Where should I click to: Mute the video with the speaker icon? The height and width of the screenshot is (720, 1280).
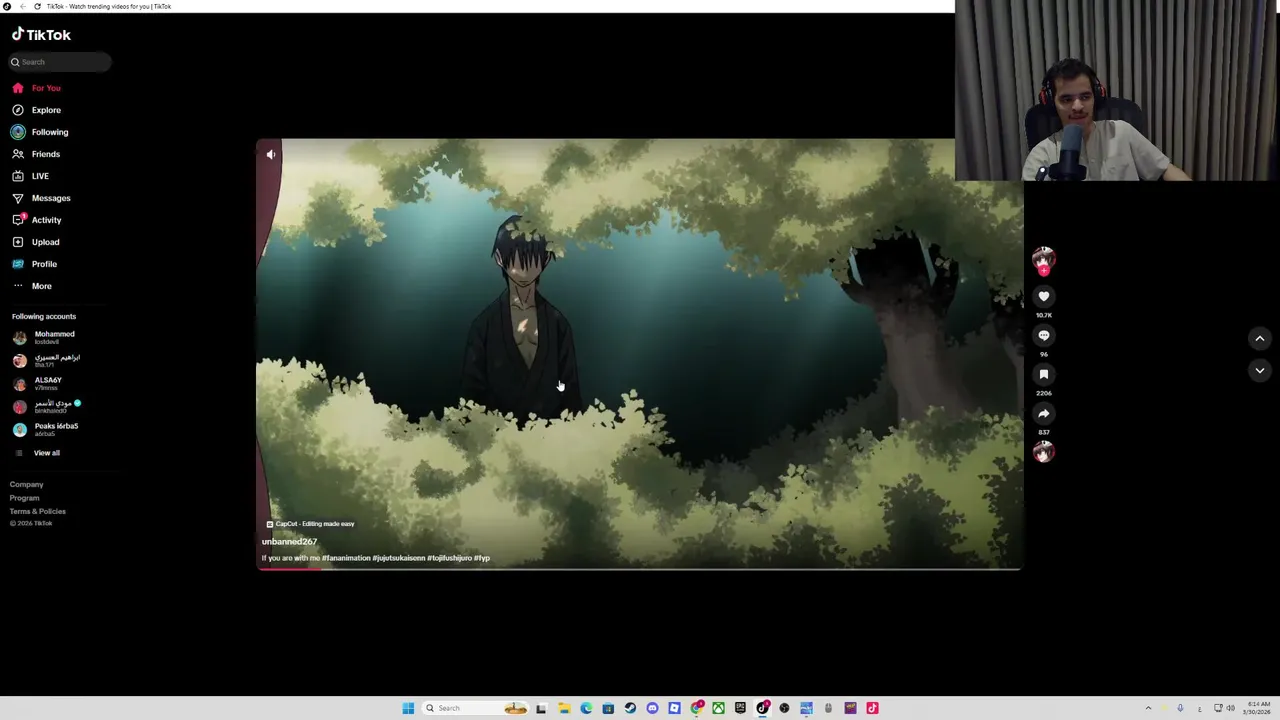pyautogui.click(x=271, y=154)
